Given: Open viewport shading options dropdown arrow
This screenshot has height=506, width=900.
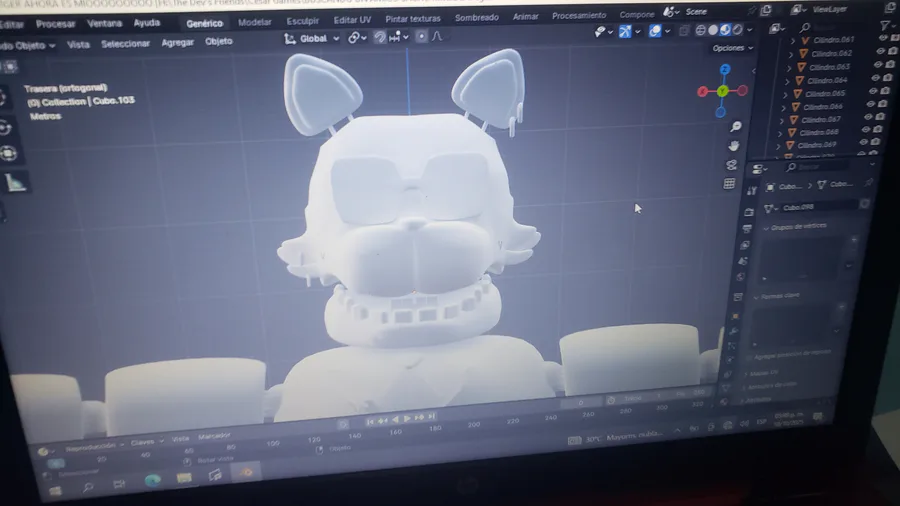Looking at the screenshot, I should [x=749, y=29].
